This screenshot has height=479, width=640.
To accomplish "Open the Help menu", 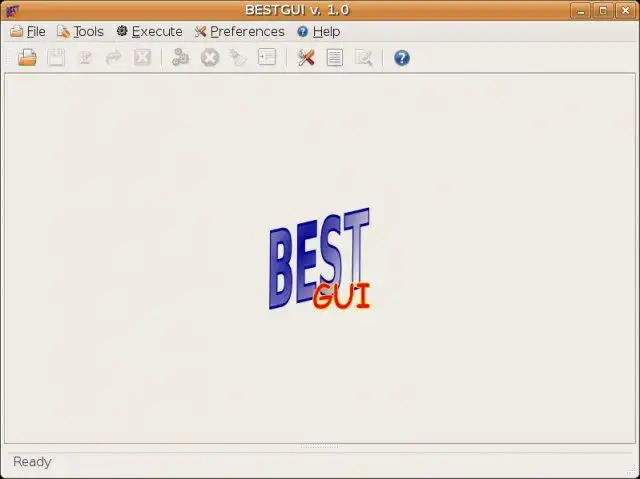I will coord(319,32).
